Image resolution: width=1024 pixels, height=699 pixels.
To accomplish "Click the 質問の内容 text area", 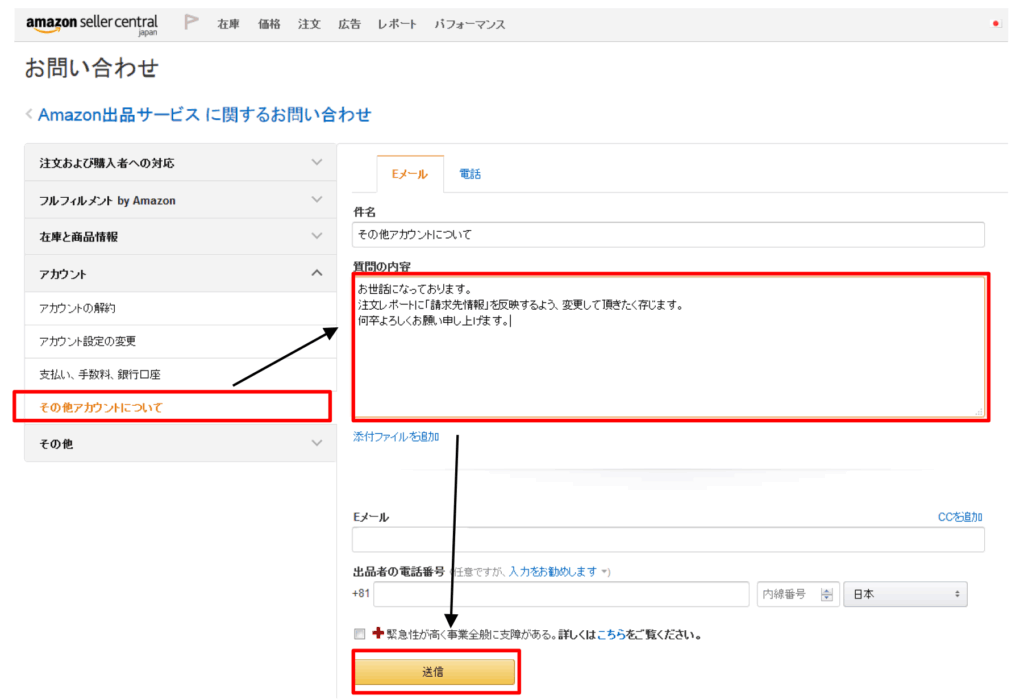I will pyautogui.click(x=669, y=347).
